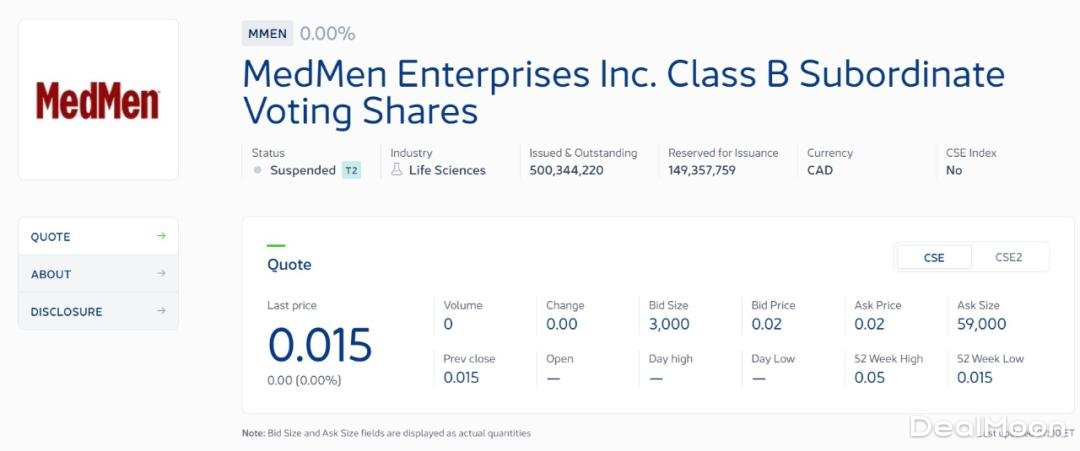Click the 0.015 last price value
The image size is (1080, 451).
[319, 345]
